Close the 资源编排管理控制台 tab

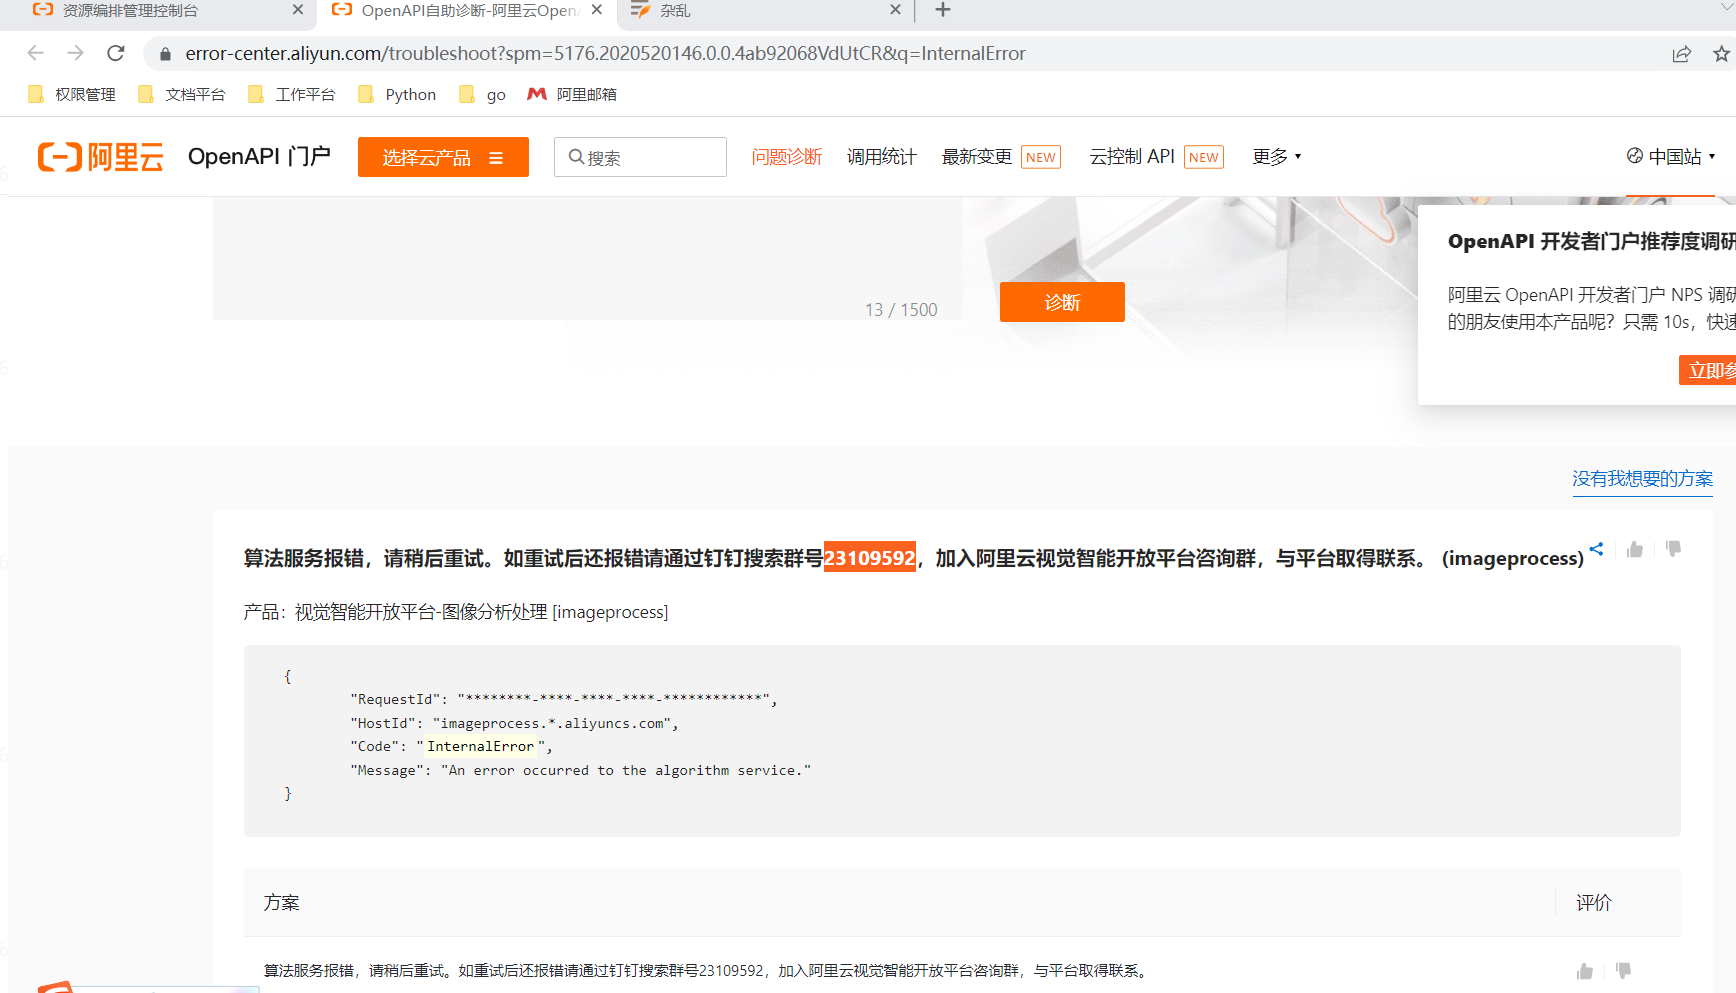coord(298,10)
